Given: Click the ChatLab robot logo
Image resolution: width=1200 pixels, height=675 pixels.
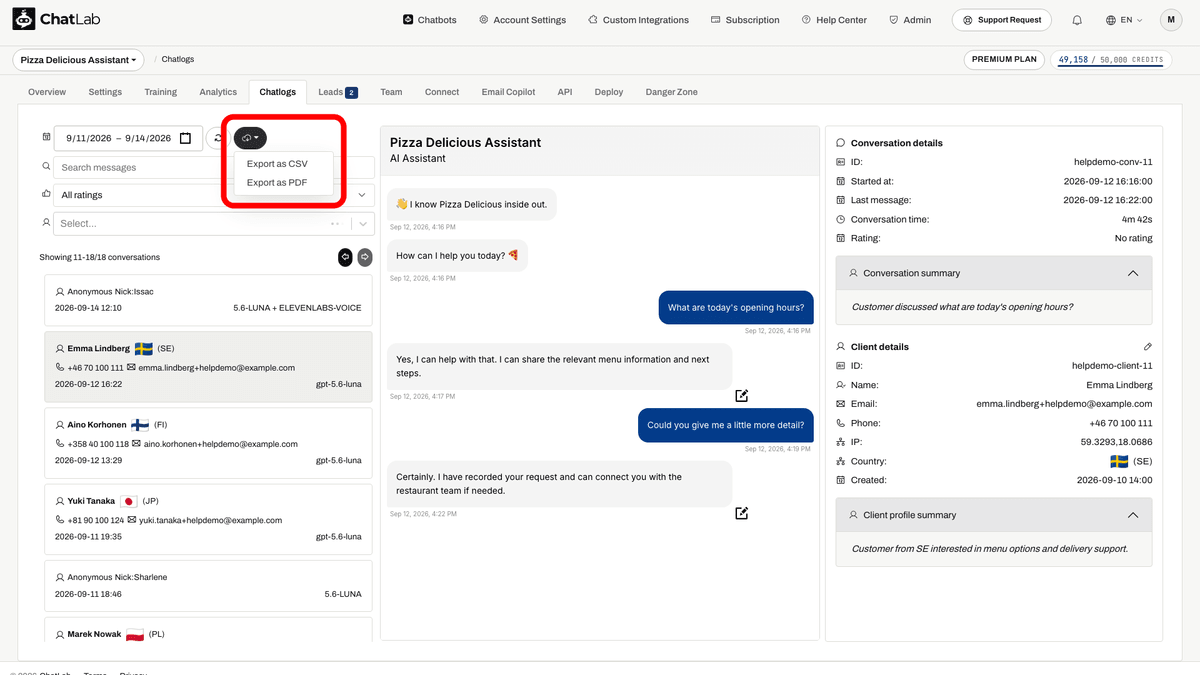Looking at the screenshot, I should [x=24, y=19].
